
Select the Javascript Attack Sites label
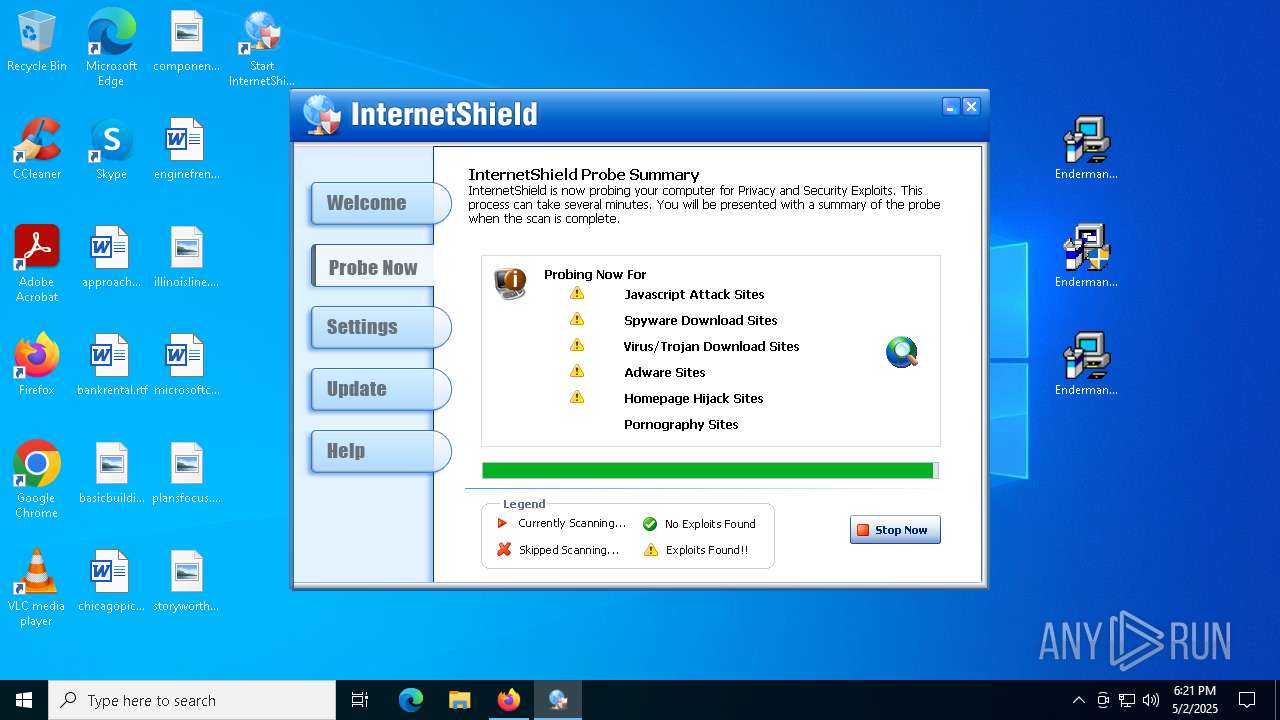694,294
